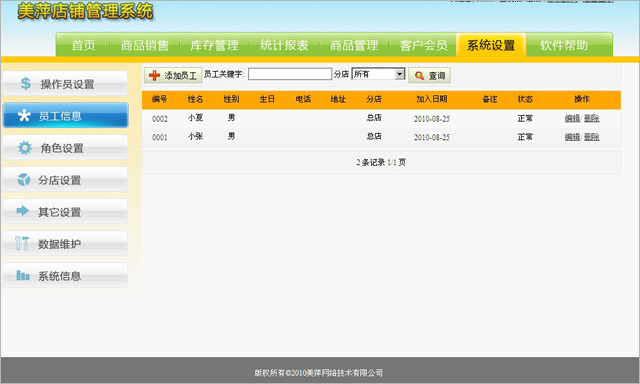640x384 pixels.
Task: Click the 电话 column header
Action: click(x=303, y=99)
